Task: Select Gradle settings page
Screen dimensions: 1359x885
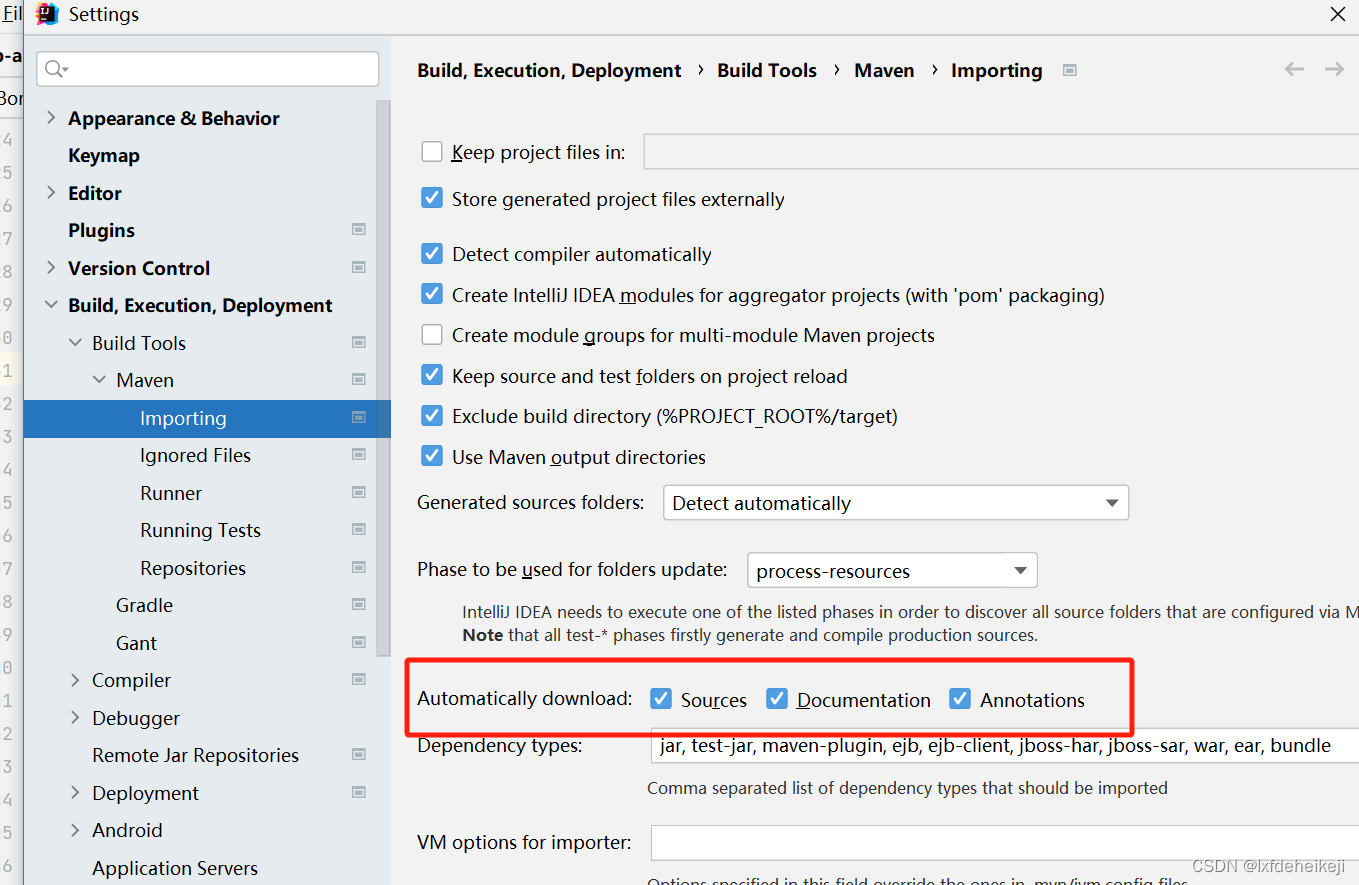Action: [x=144, y=605]
